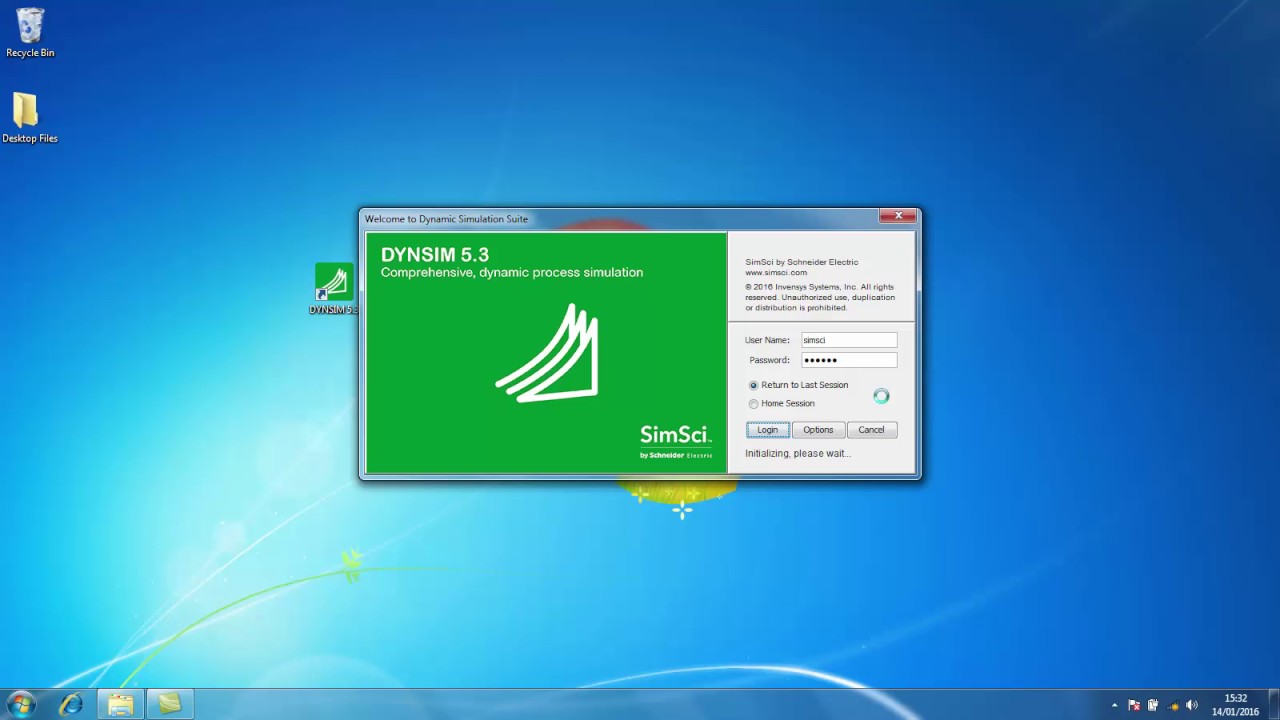Click the 'Initializing, please wait...' status text
The height and width of the screenshot is (720, 1280).
798,453
